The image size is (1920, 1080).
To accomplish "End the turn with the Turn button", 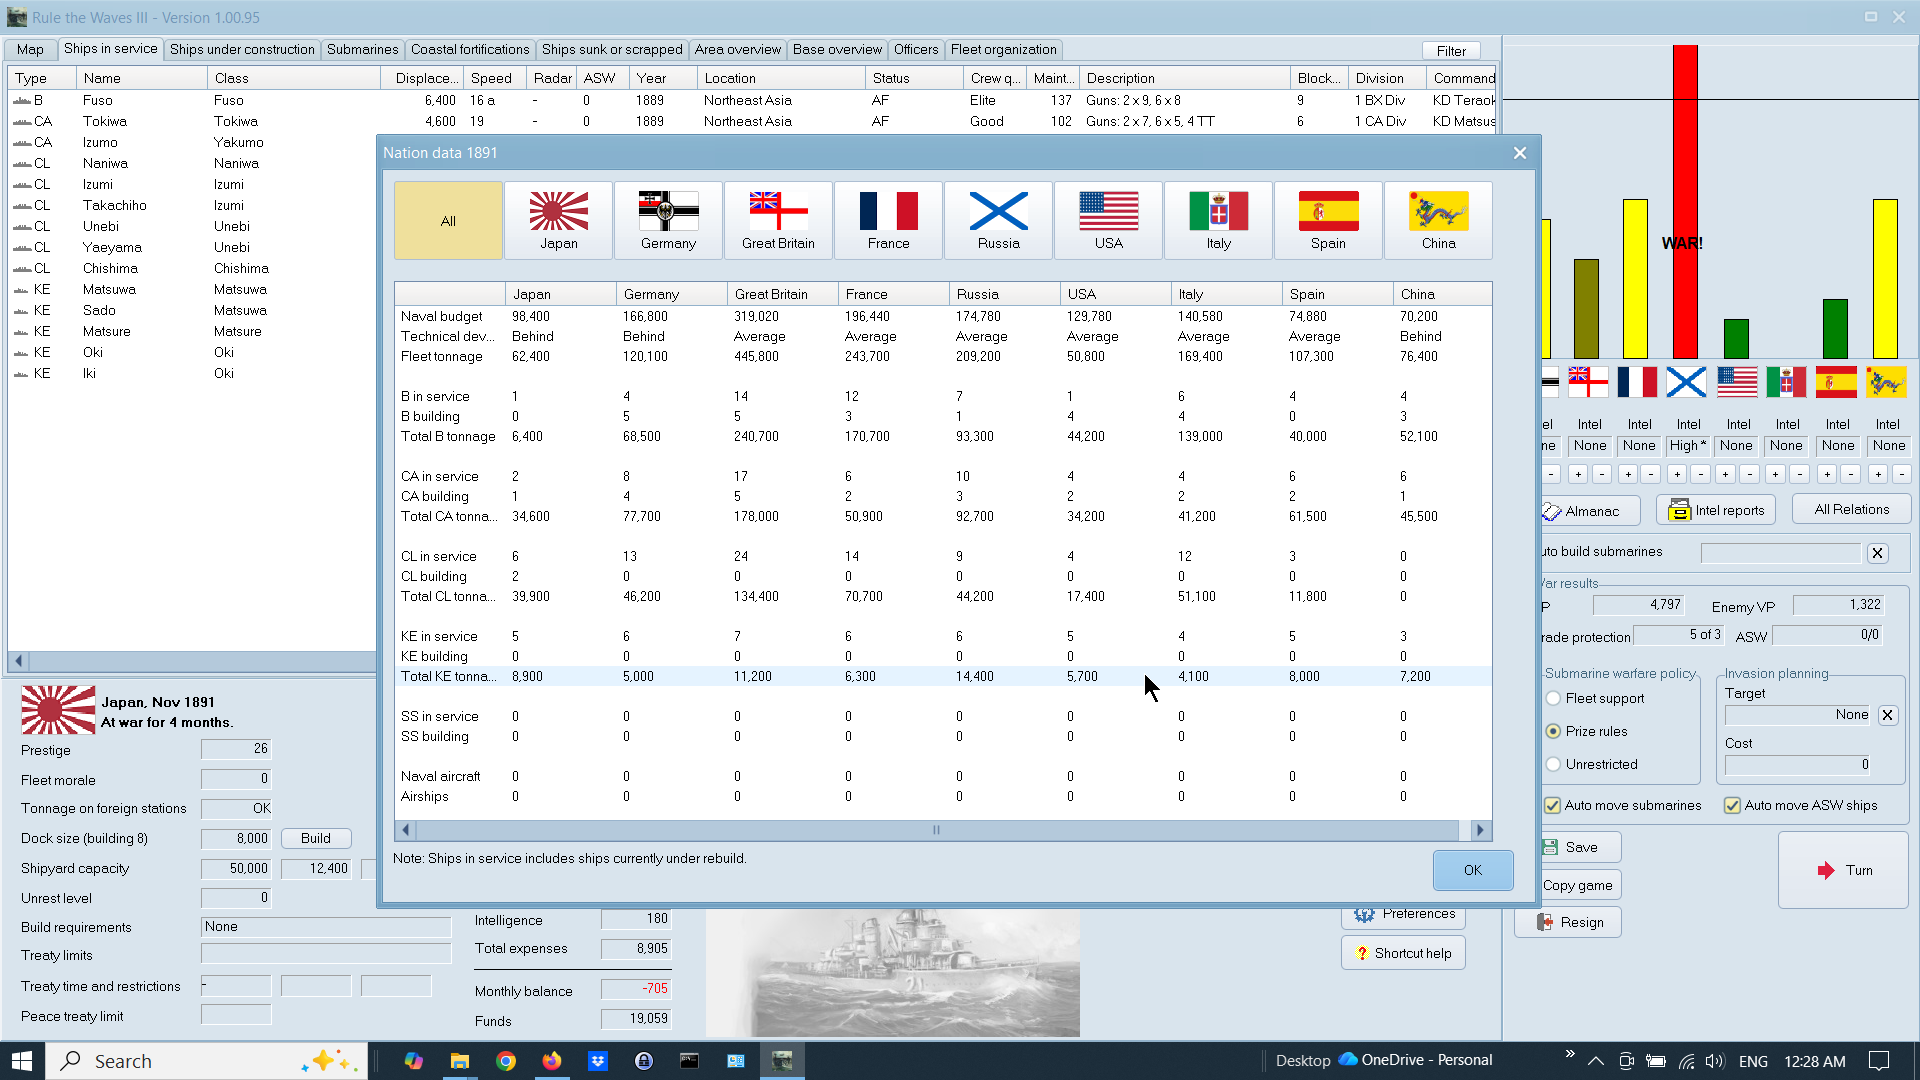I will pos(1843,870).
